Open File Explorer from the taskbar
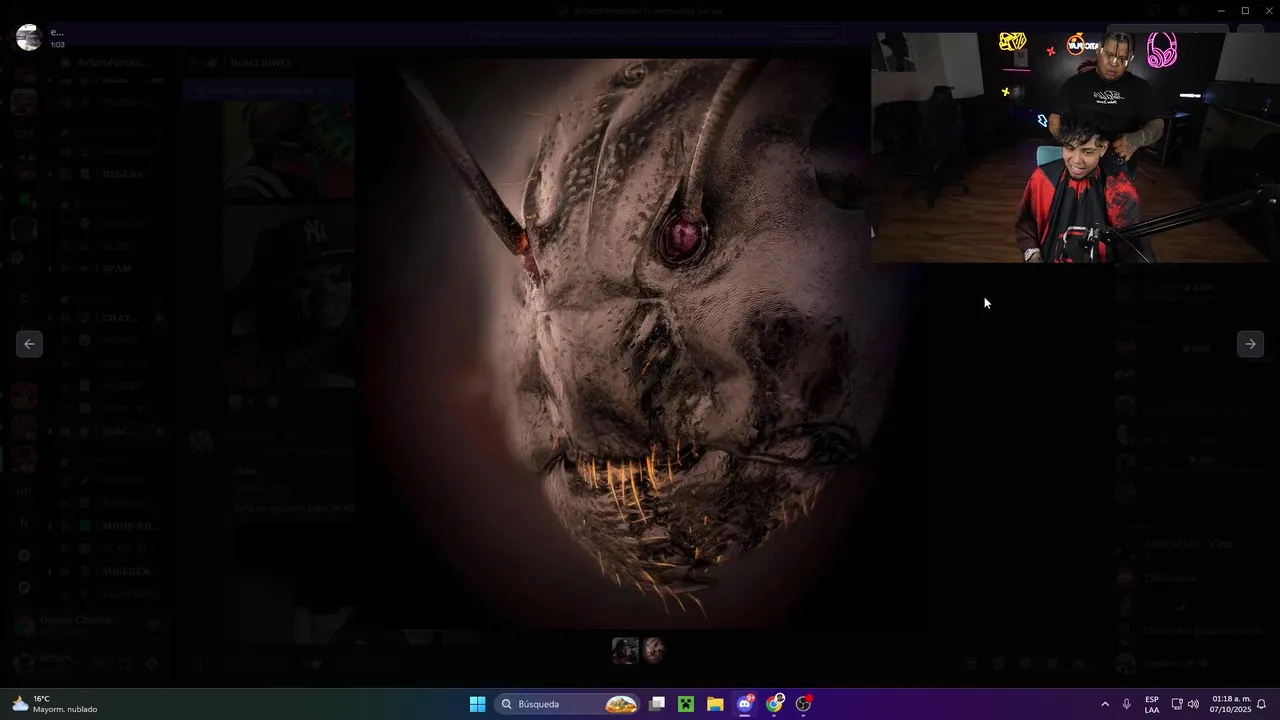The image size is (1280, 720). [x=715, y=704]
